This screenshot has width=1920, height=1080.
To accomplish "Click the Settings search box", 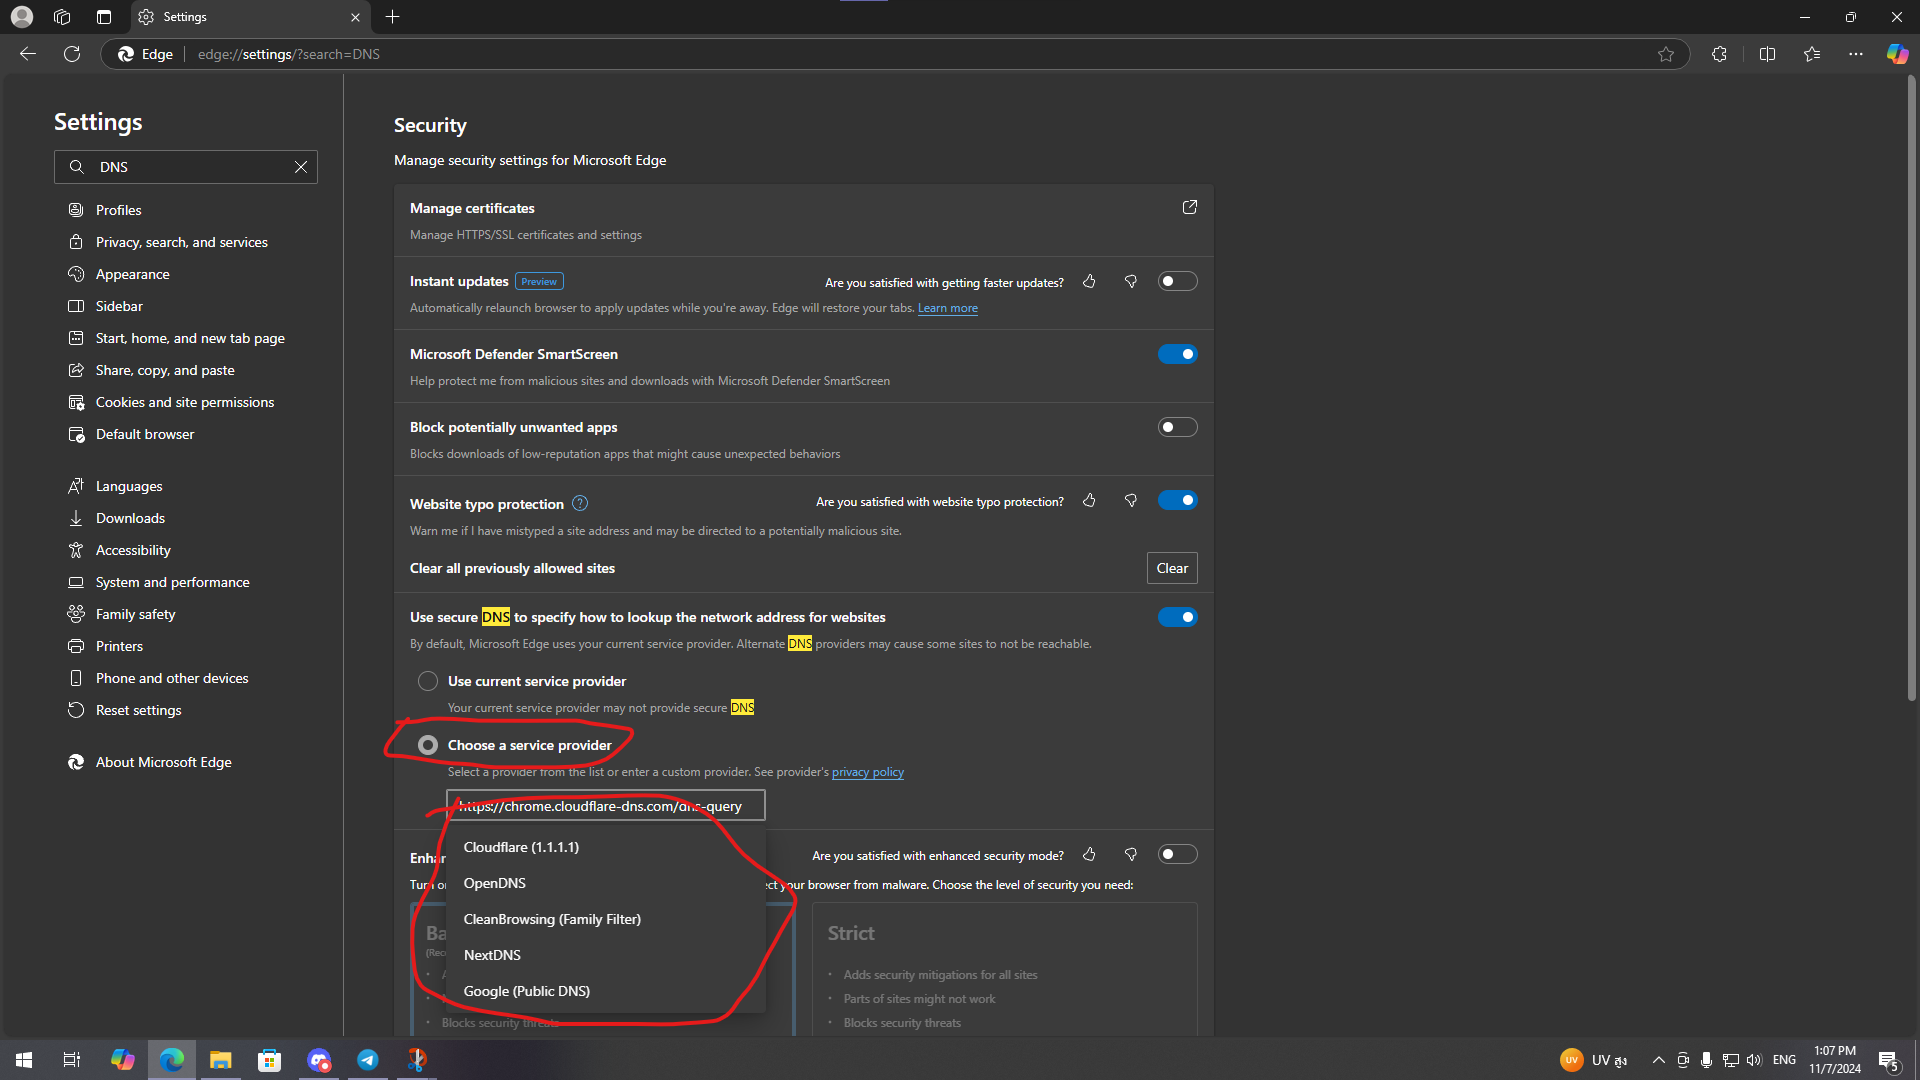I will coord(186,167).
